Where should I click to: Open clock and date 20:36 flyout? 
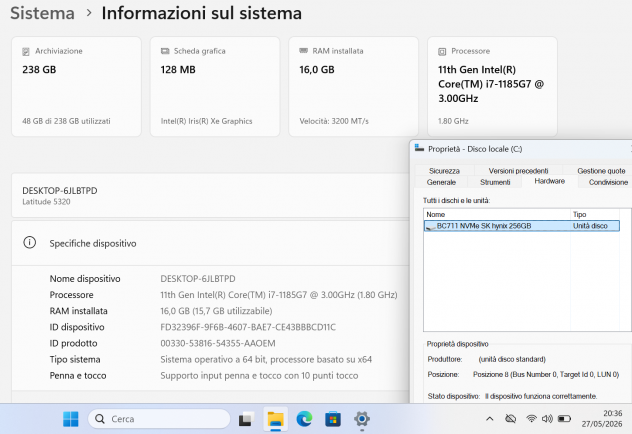coord(602,419)
